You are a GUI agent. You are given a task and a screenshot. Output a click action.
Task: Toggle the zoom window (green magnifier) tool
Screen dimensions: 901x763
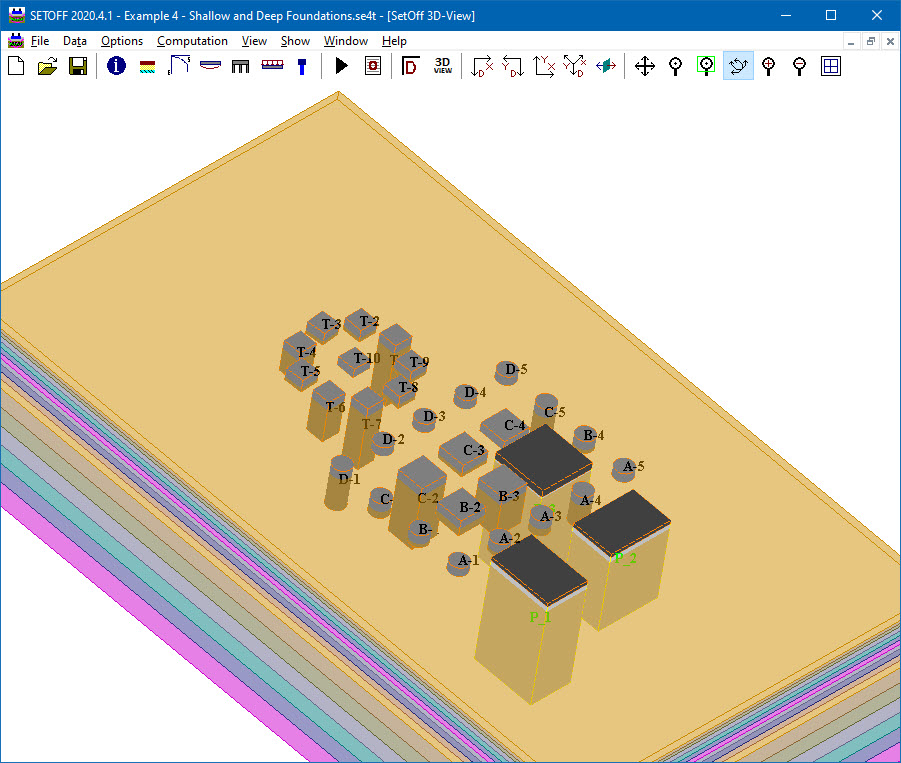(707, 67)
